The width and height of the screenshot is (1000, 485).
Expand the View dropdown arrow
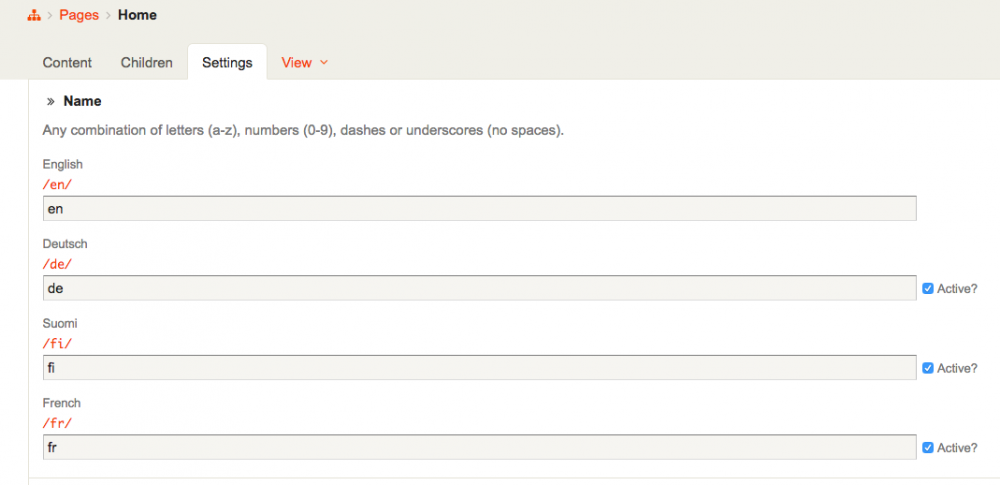point(324,62)
